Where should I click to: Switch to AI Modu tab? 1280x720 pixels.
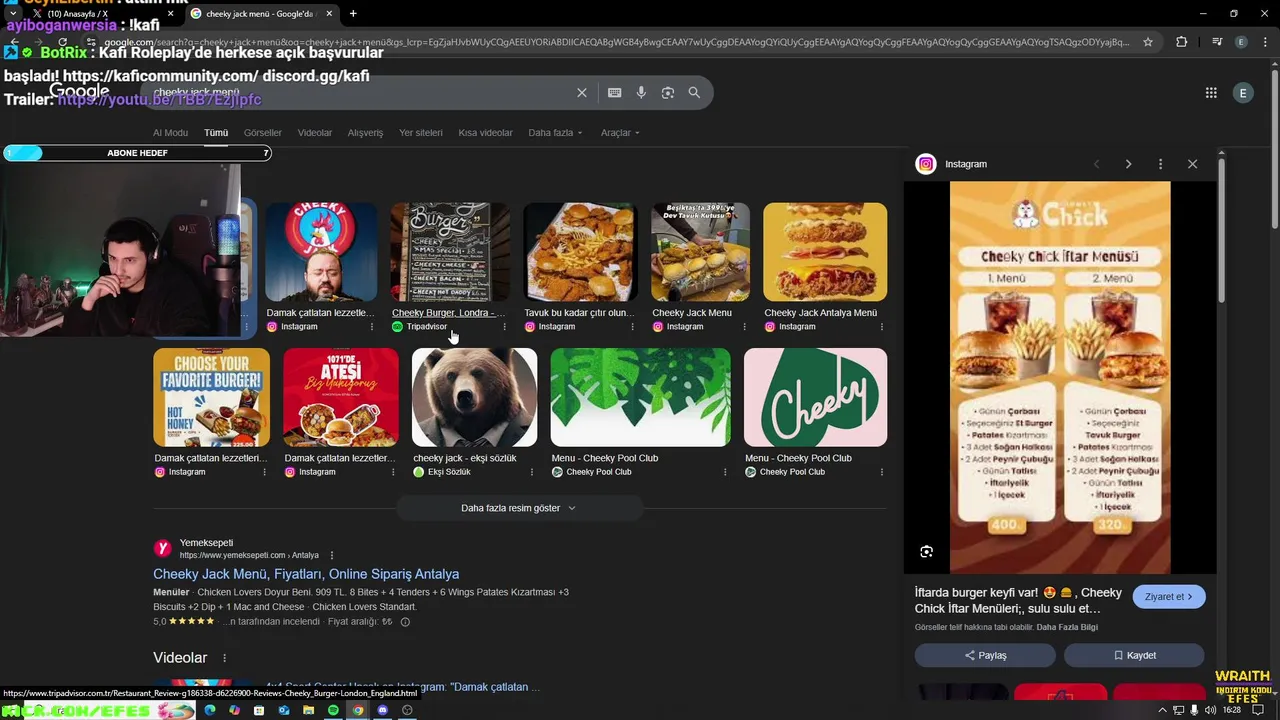(170, 133)
